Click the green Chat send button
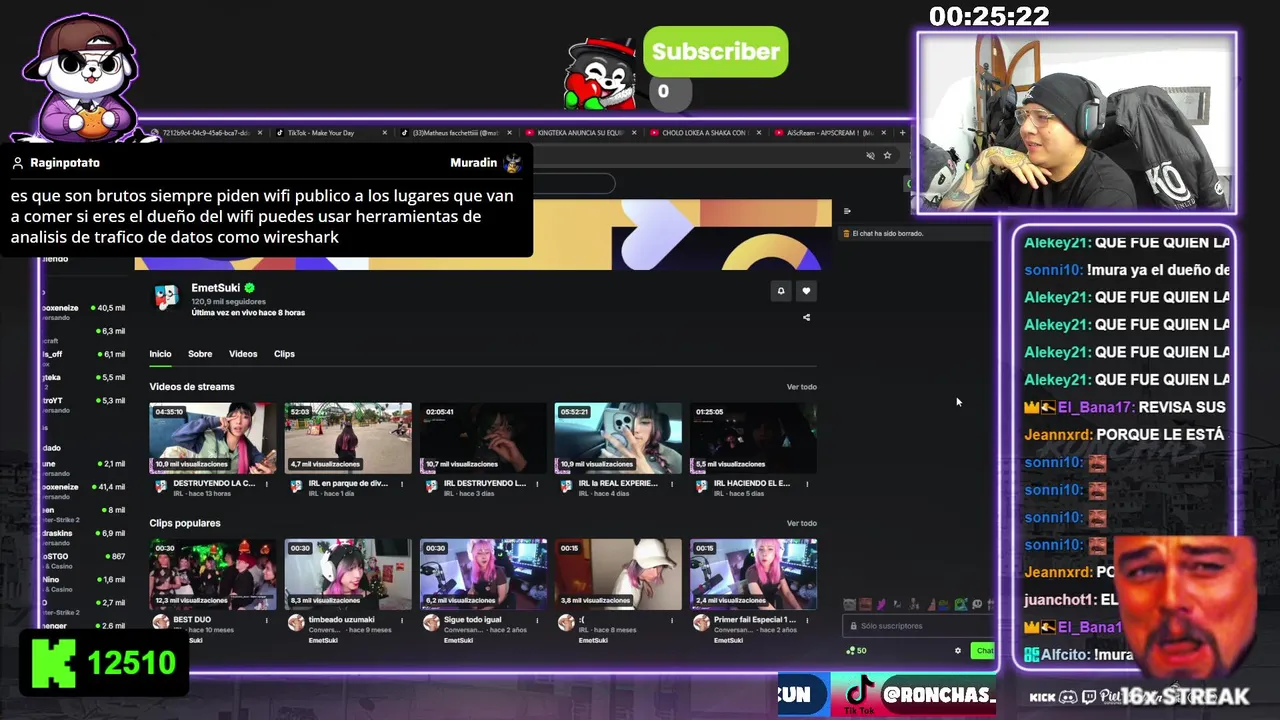Image resolution: width=1280 pixels, height=720 pixels. coord(984,651)
